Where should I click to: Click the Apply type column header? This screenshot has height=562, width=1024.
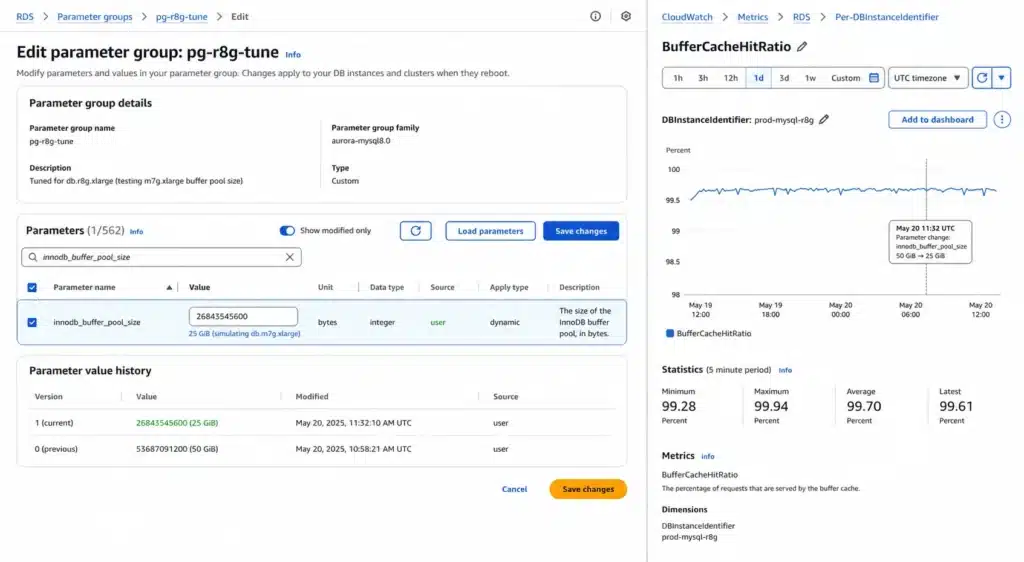(509, 287)
